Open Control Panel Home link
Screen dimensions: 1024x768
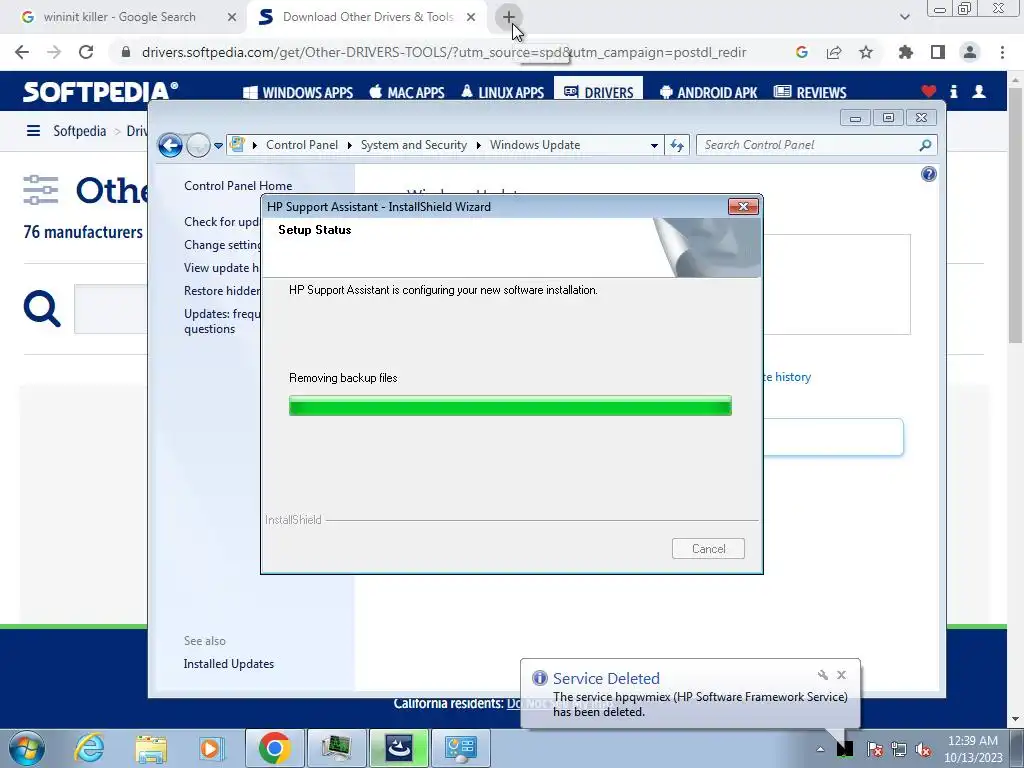click(238, 185)
